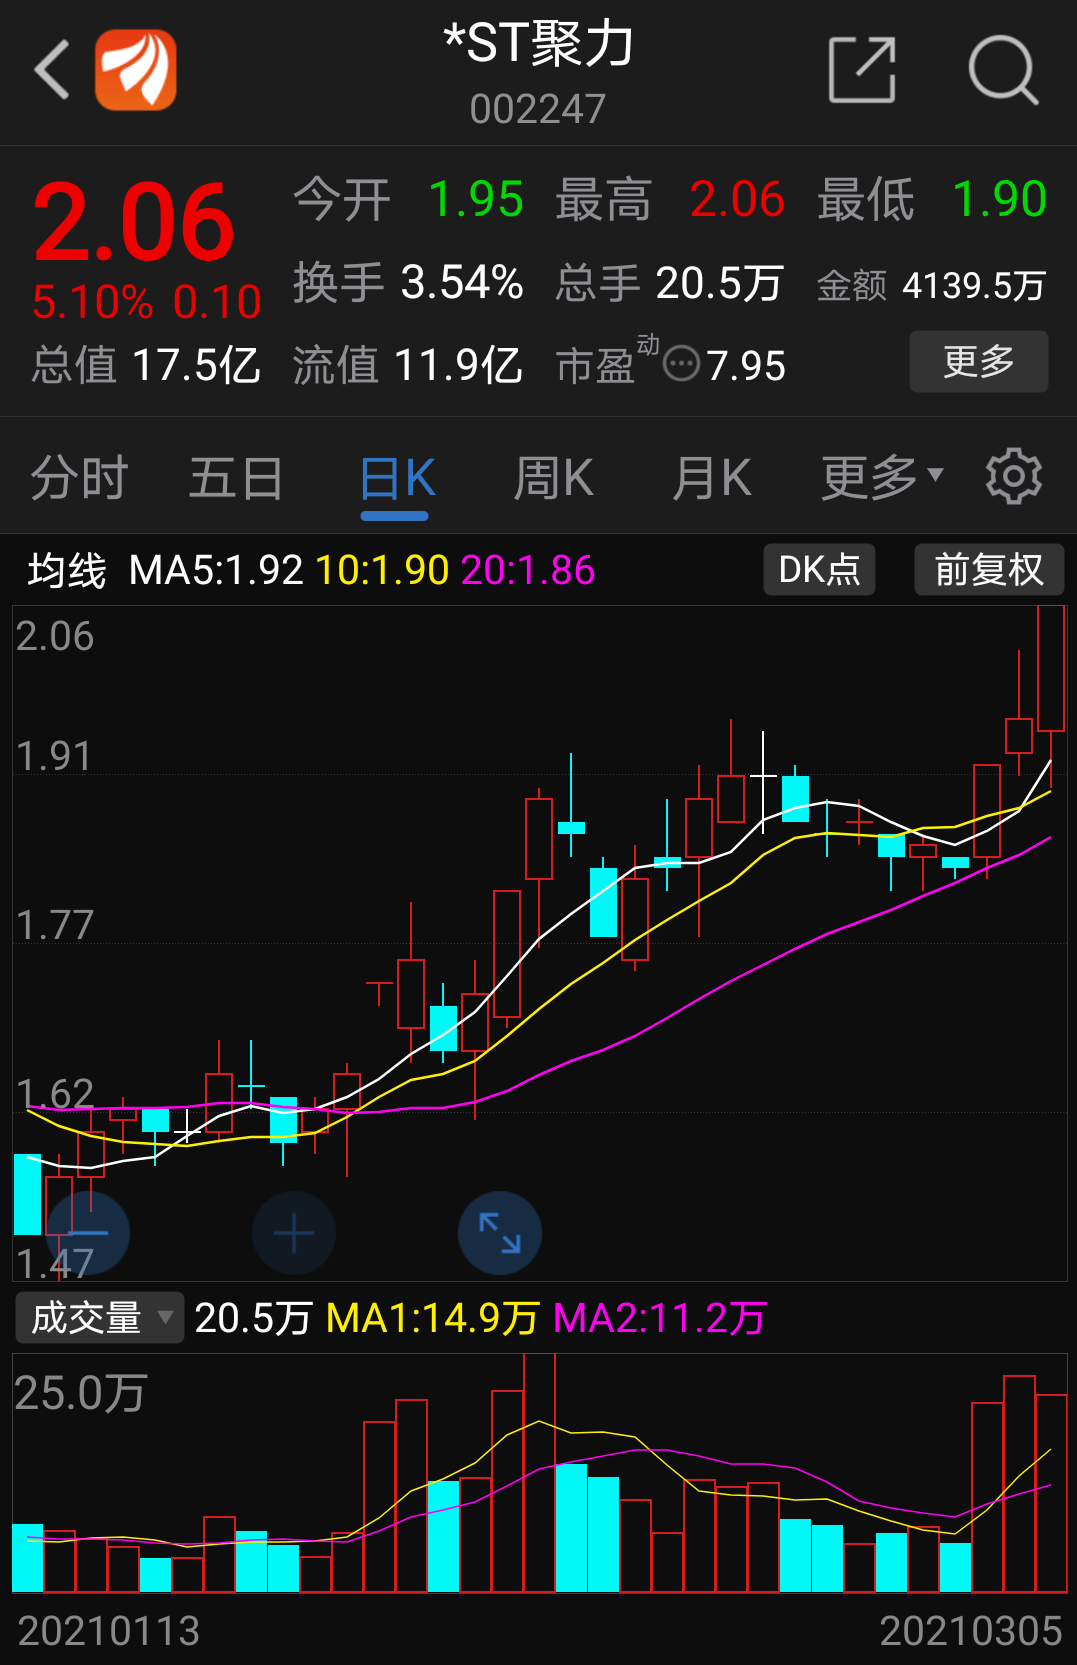Open the 成交量 indicator dropdown
1077x1665 pixels.
(x=100, y=1318)
